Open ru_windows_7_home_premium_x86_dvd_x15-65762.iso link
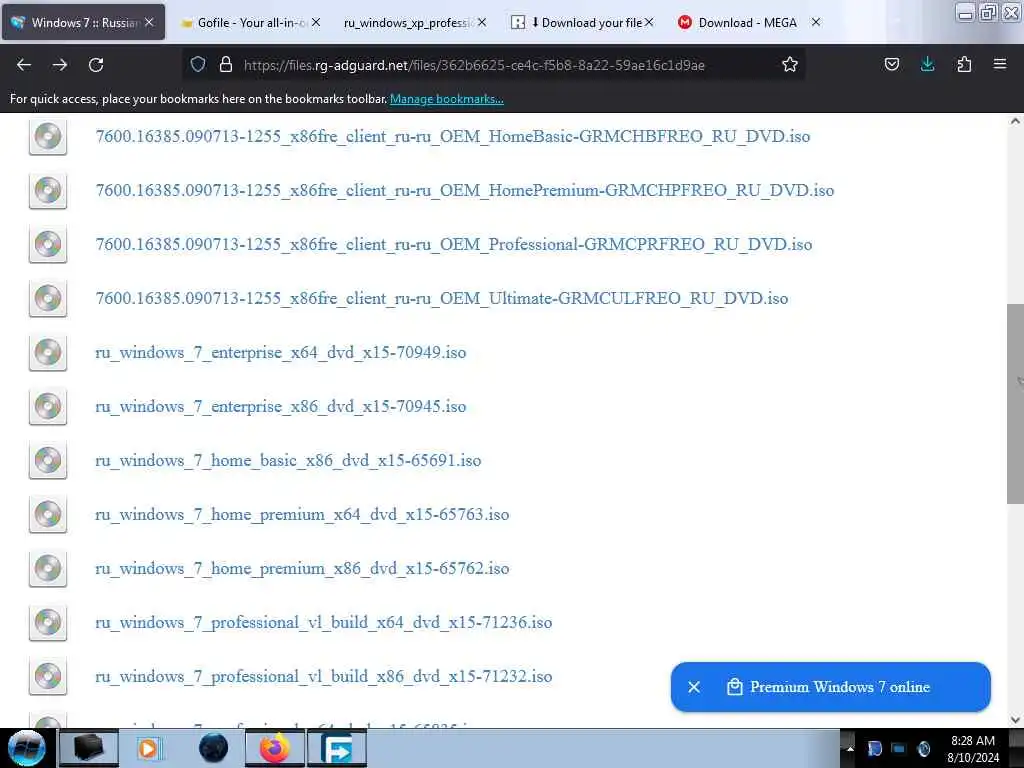The height and width of the screenshot is (768, 1024). [302, 568]
